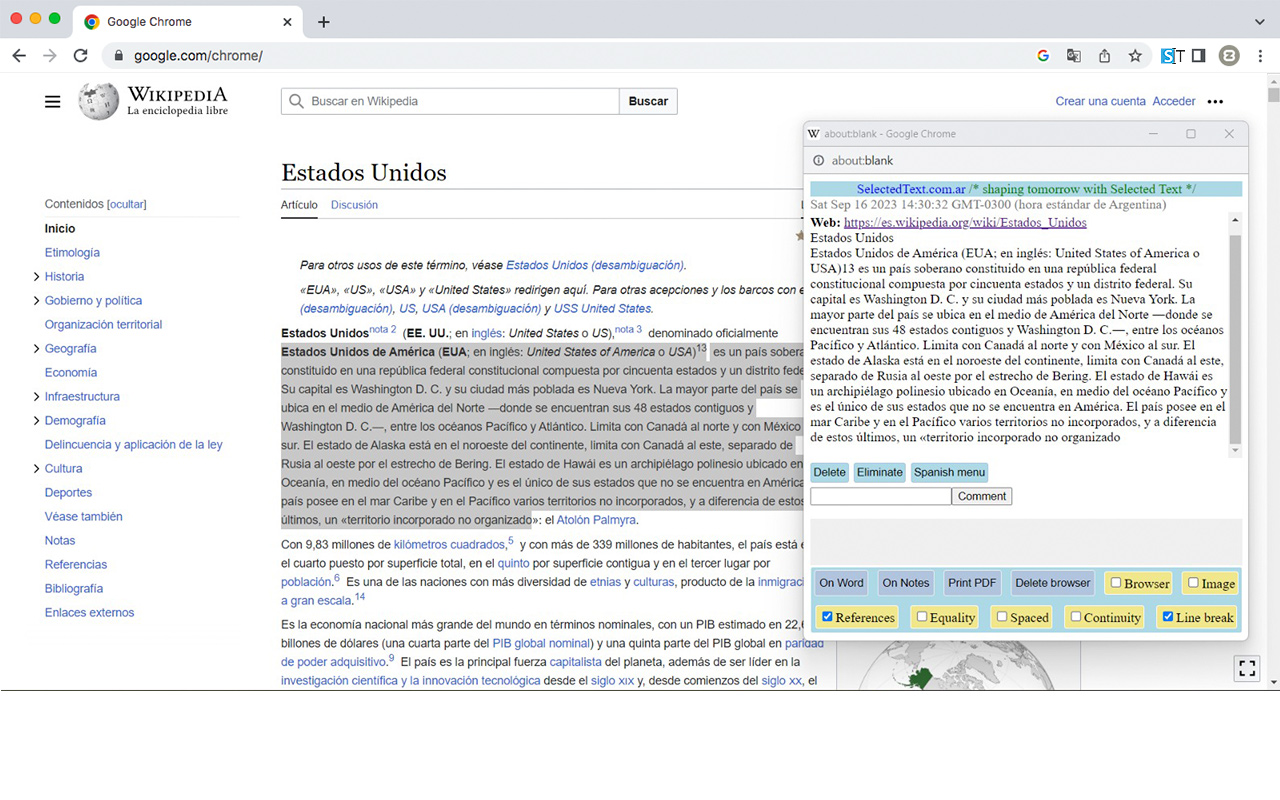
Task: Click the browser Forward arrow
Action: (50, 56)
